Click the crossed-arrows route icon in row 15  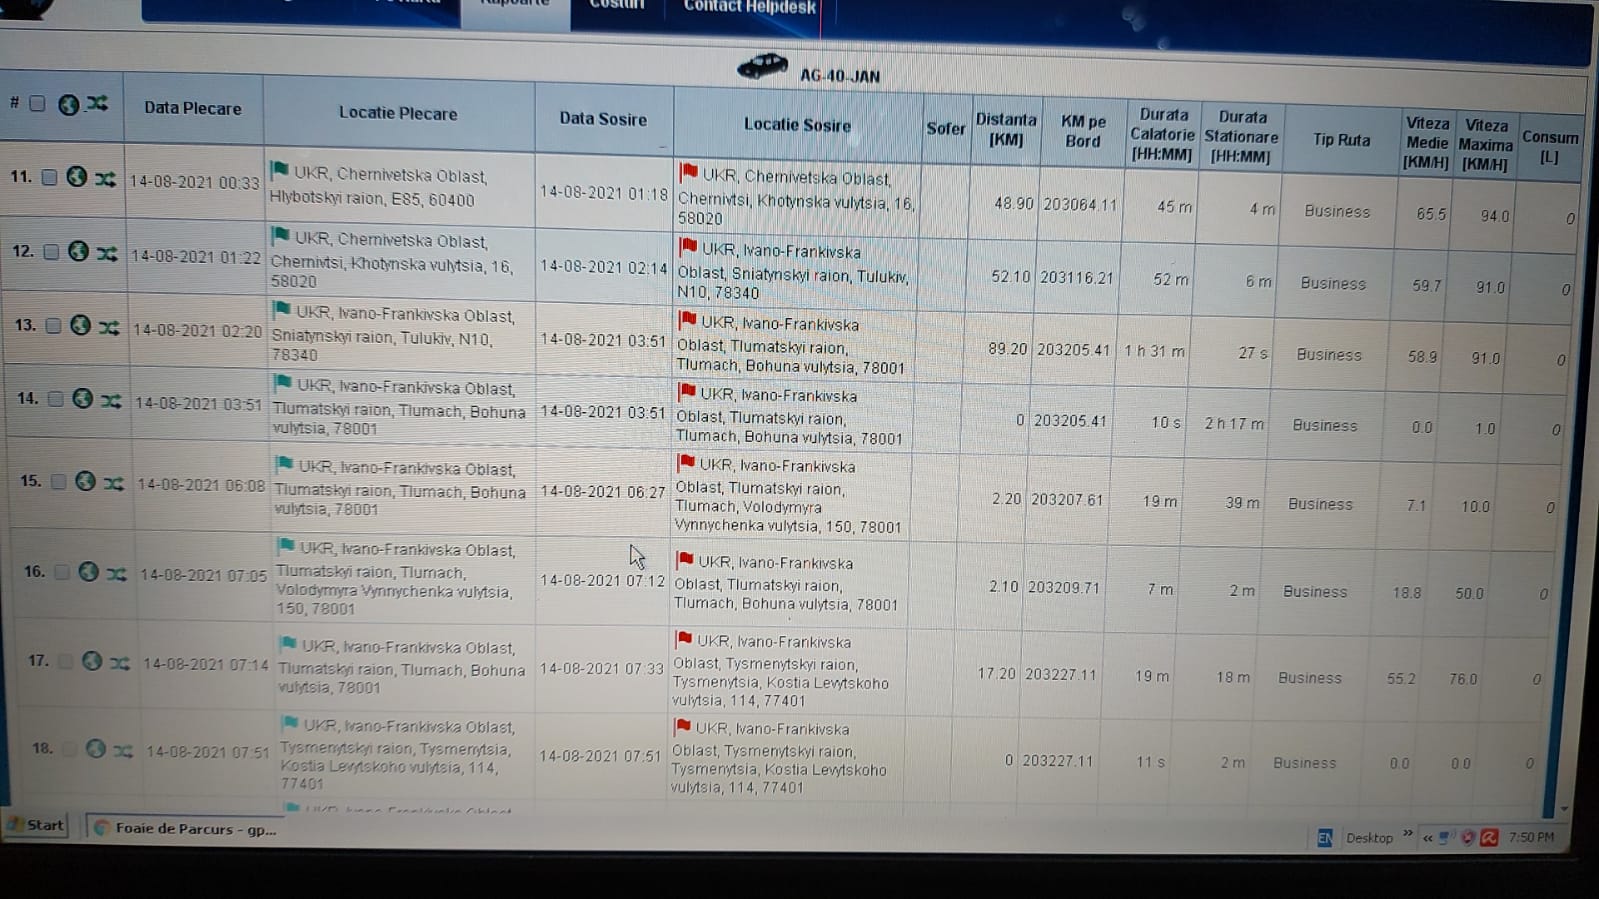[114, 483]
